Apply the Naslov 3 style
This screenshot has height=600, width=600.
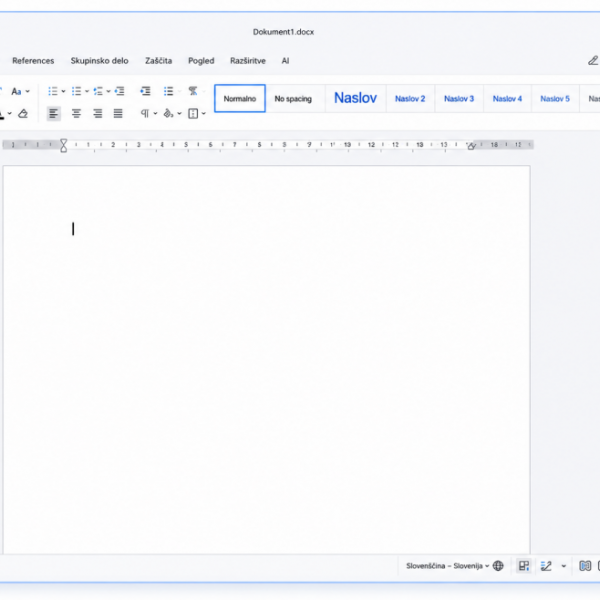tap(459, 99)
